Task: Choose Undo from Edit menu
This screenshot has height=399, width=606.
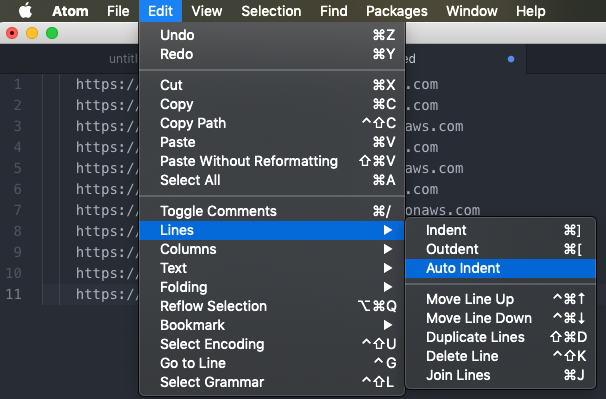Action: coord(272,35)
